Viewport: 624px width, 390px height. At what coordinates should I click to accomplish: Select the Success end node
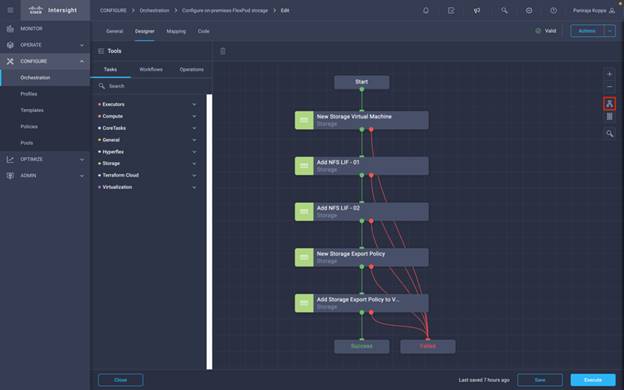[x=362, y=346]
